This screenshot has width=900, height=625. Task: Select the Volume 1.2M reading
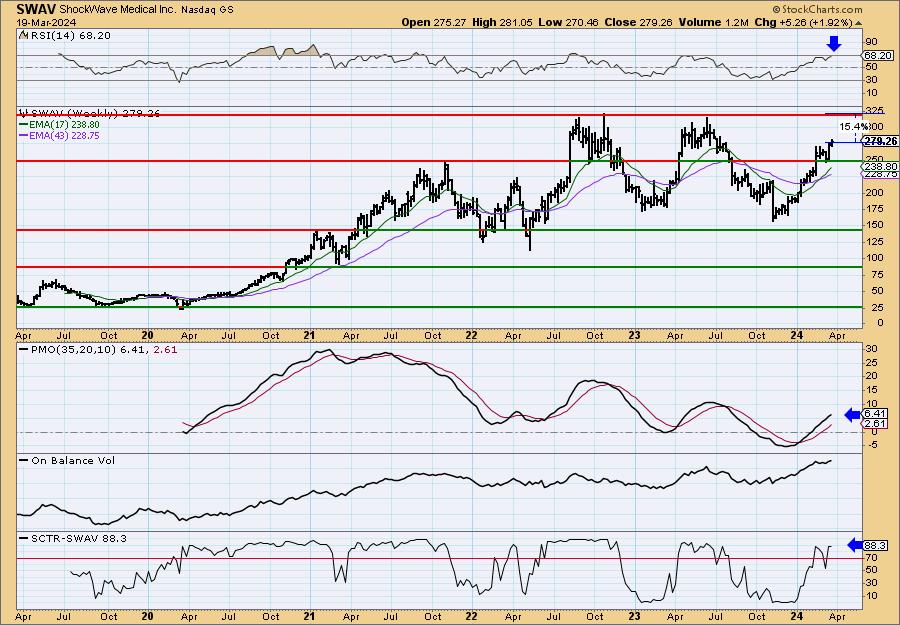tap(713, 22)
